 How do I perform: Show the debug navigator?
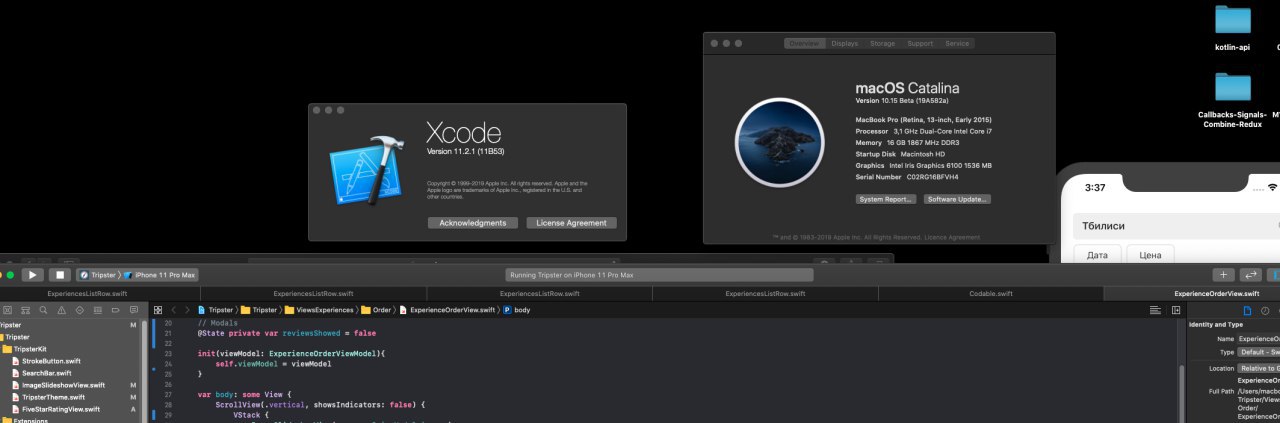tap(97, 310)
